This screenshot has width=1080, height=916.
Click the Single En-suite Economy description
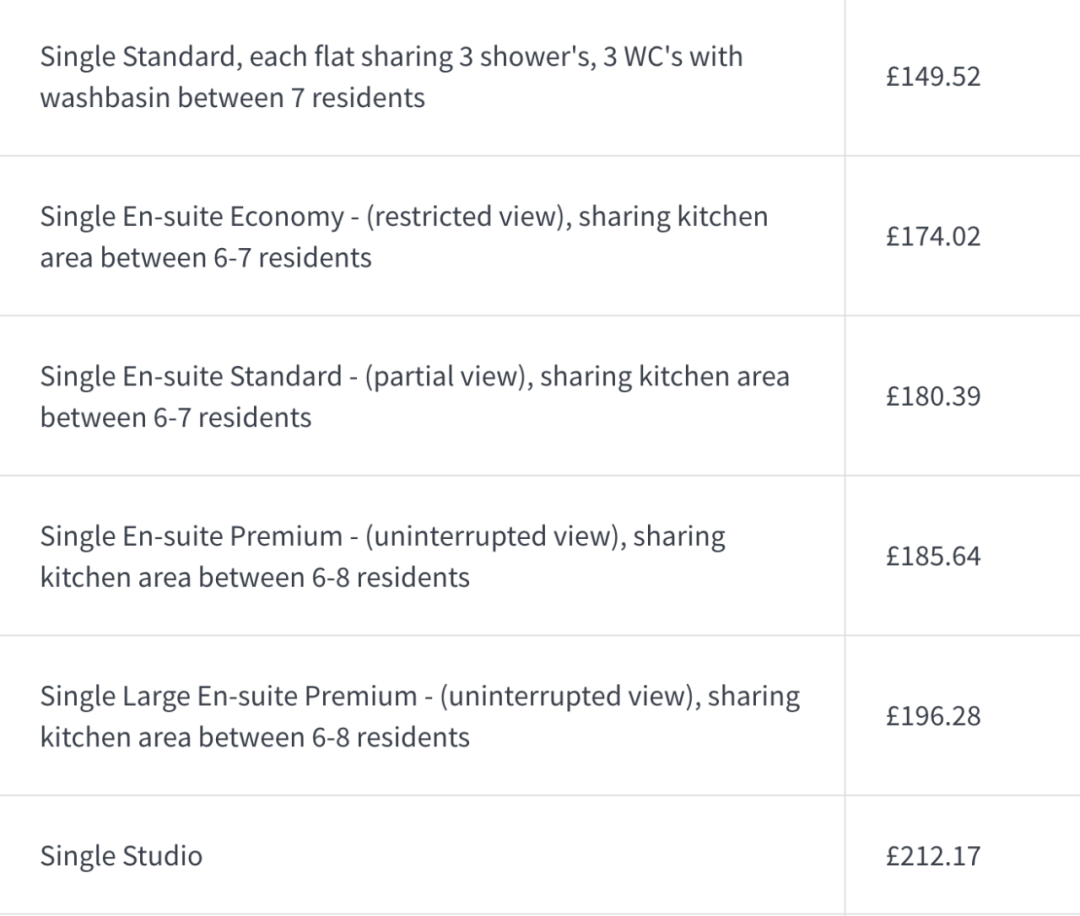click(x=404, y=237)
